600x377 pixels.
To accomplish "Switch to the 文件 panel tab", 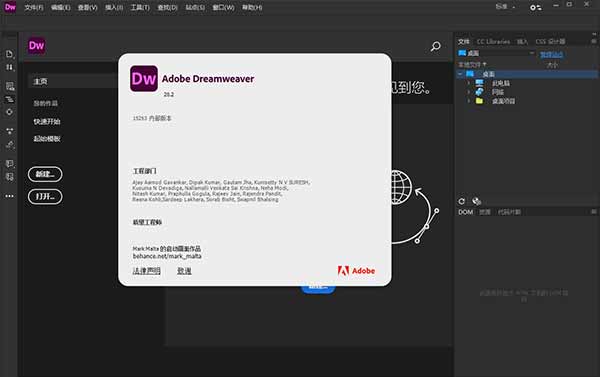I will pos(464,41).
